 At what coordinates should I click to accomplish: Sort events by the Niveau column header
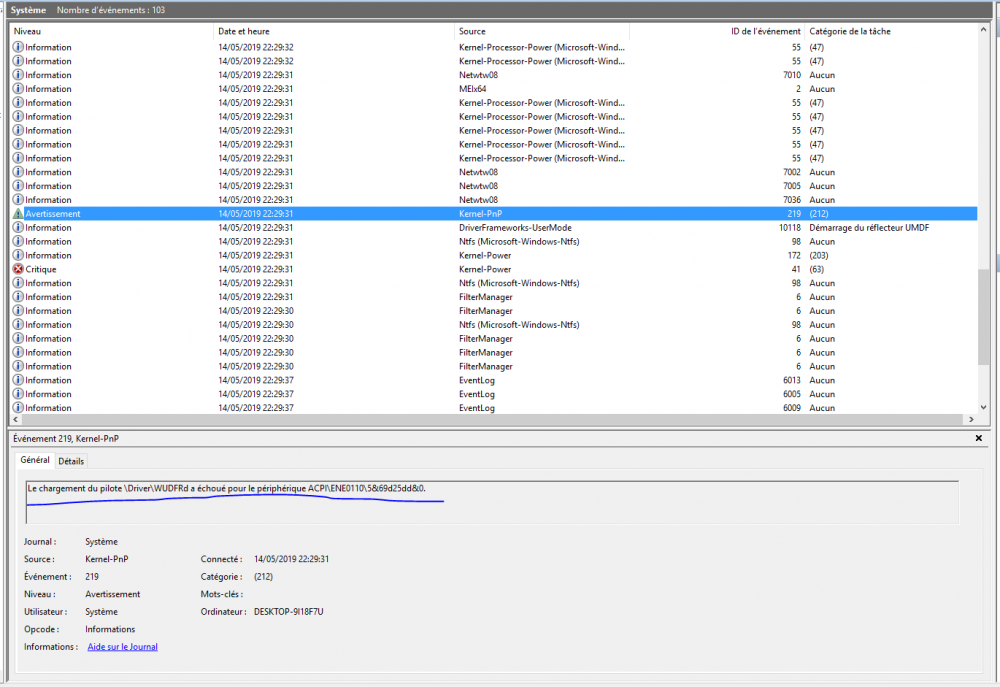click(x=28, y=31)
